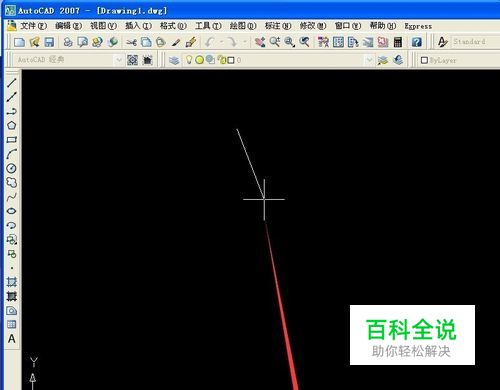Click the Insert Block tool

click(x=12, y=239)
